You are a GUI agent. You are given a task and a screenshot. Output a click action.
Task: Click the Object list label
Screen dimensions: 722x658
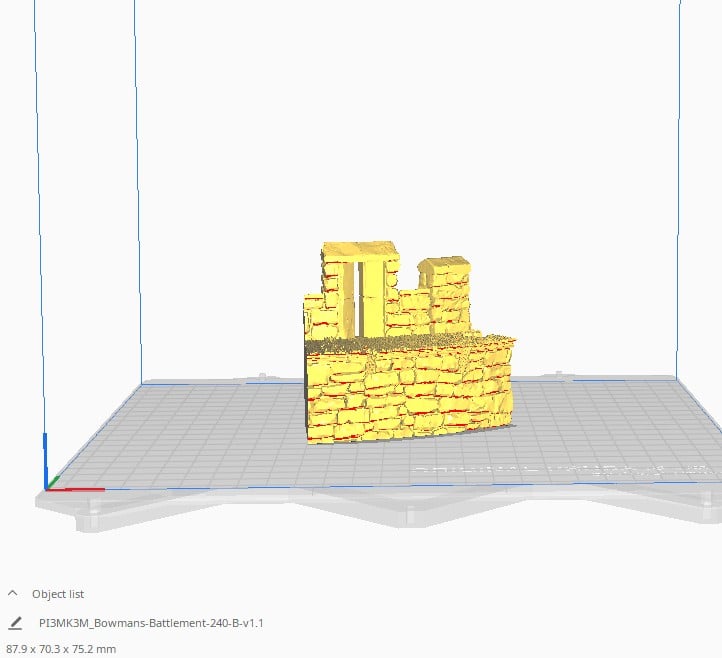[x=58, y=594]
